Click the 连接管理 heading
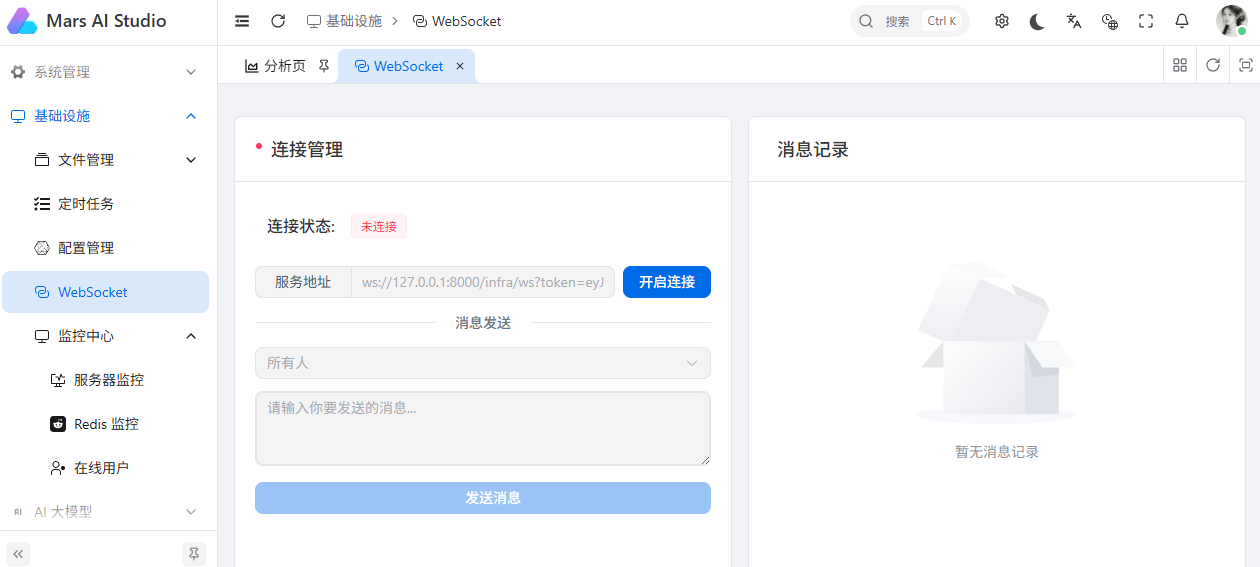Image resolution: width=1260 pixels, height=567 pixels. coord(307,150)
